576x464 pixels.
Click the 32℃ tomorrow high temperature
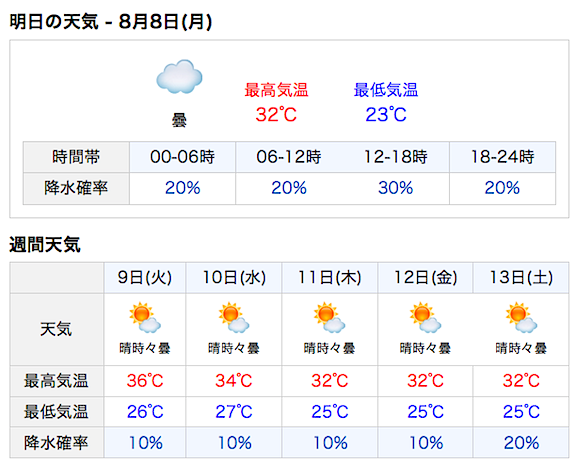[276, 114]
